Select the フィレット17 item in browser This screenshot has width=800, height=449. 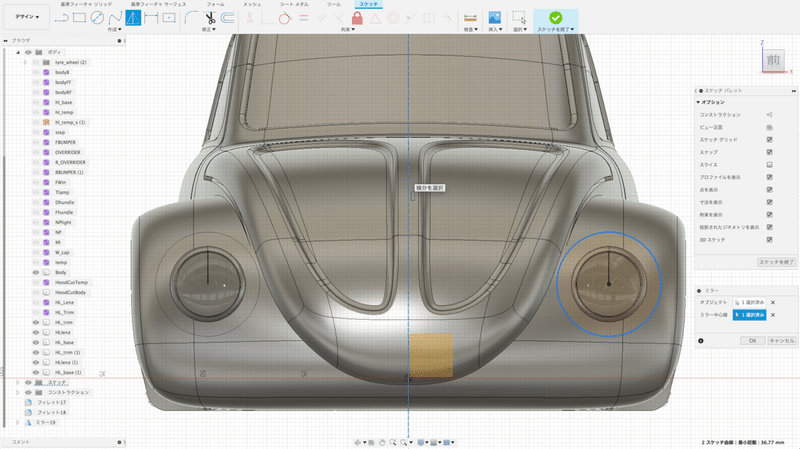click(x=52, y=403)
